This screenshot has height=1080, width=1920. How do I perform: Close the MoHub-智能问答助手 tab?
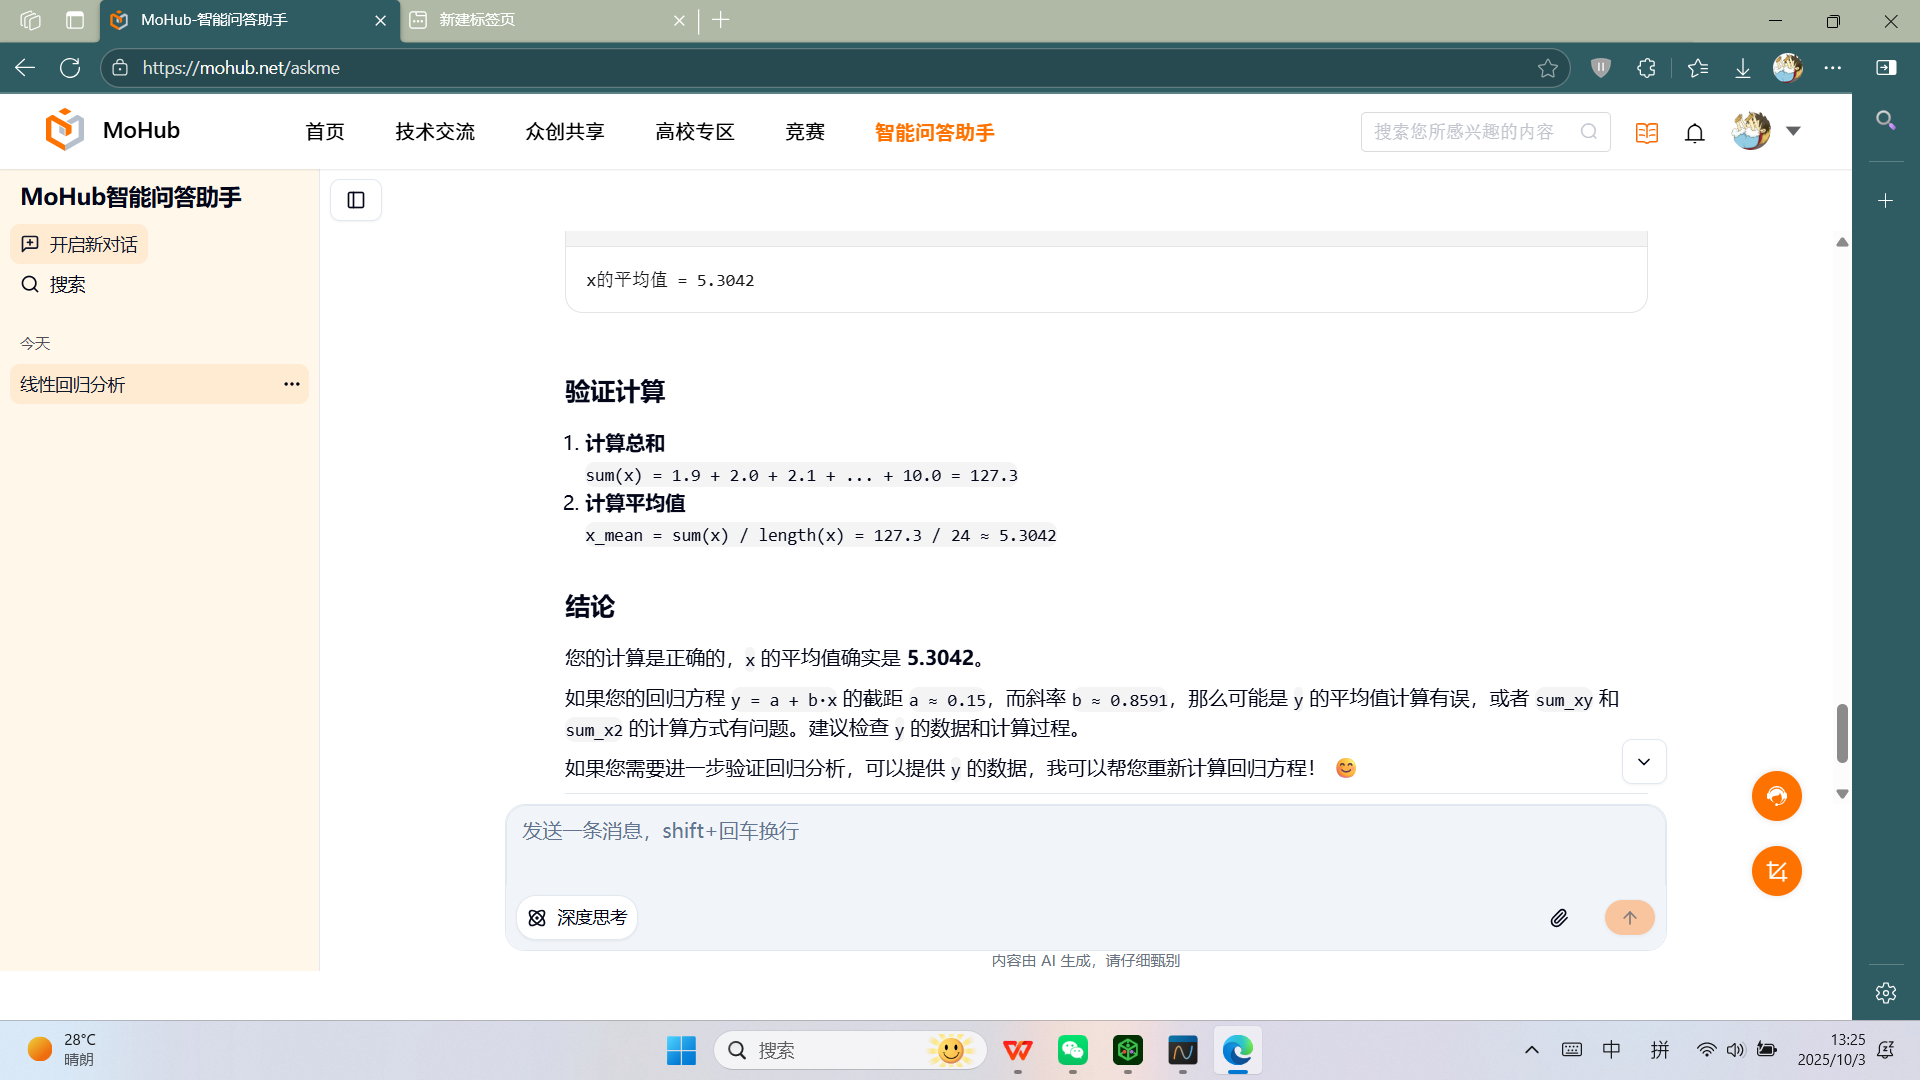coord(380,20)
